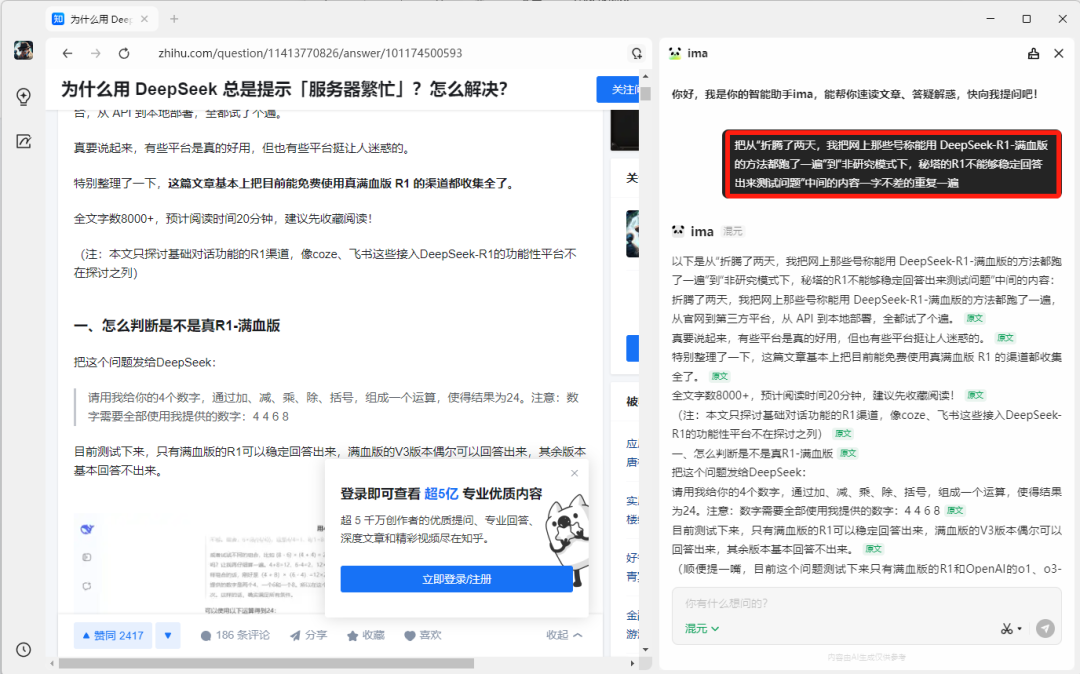Upvote the answer with 赞同 2417

tap(113, 635)
